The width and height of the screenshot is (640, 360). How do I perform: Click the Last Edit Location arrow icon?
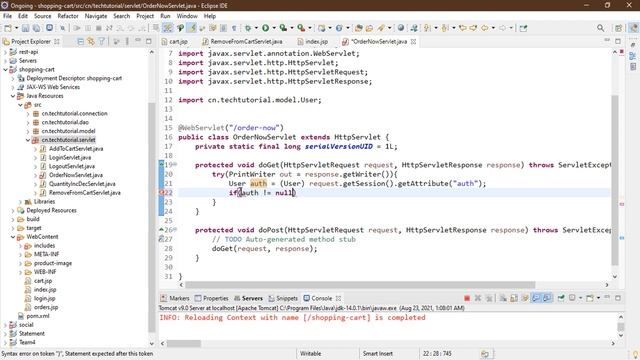coord(462,28)
